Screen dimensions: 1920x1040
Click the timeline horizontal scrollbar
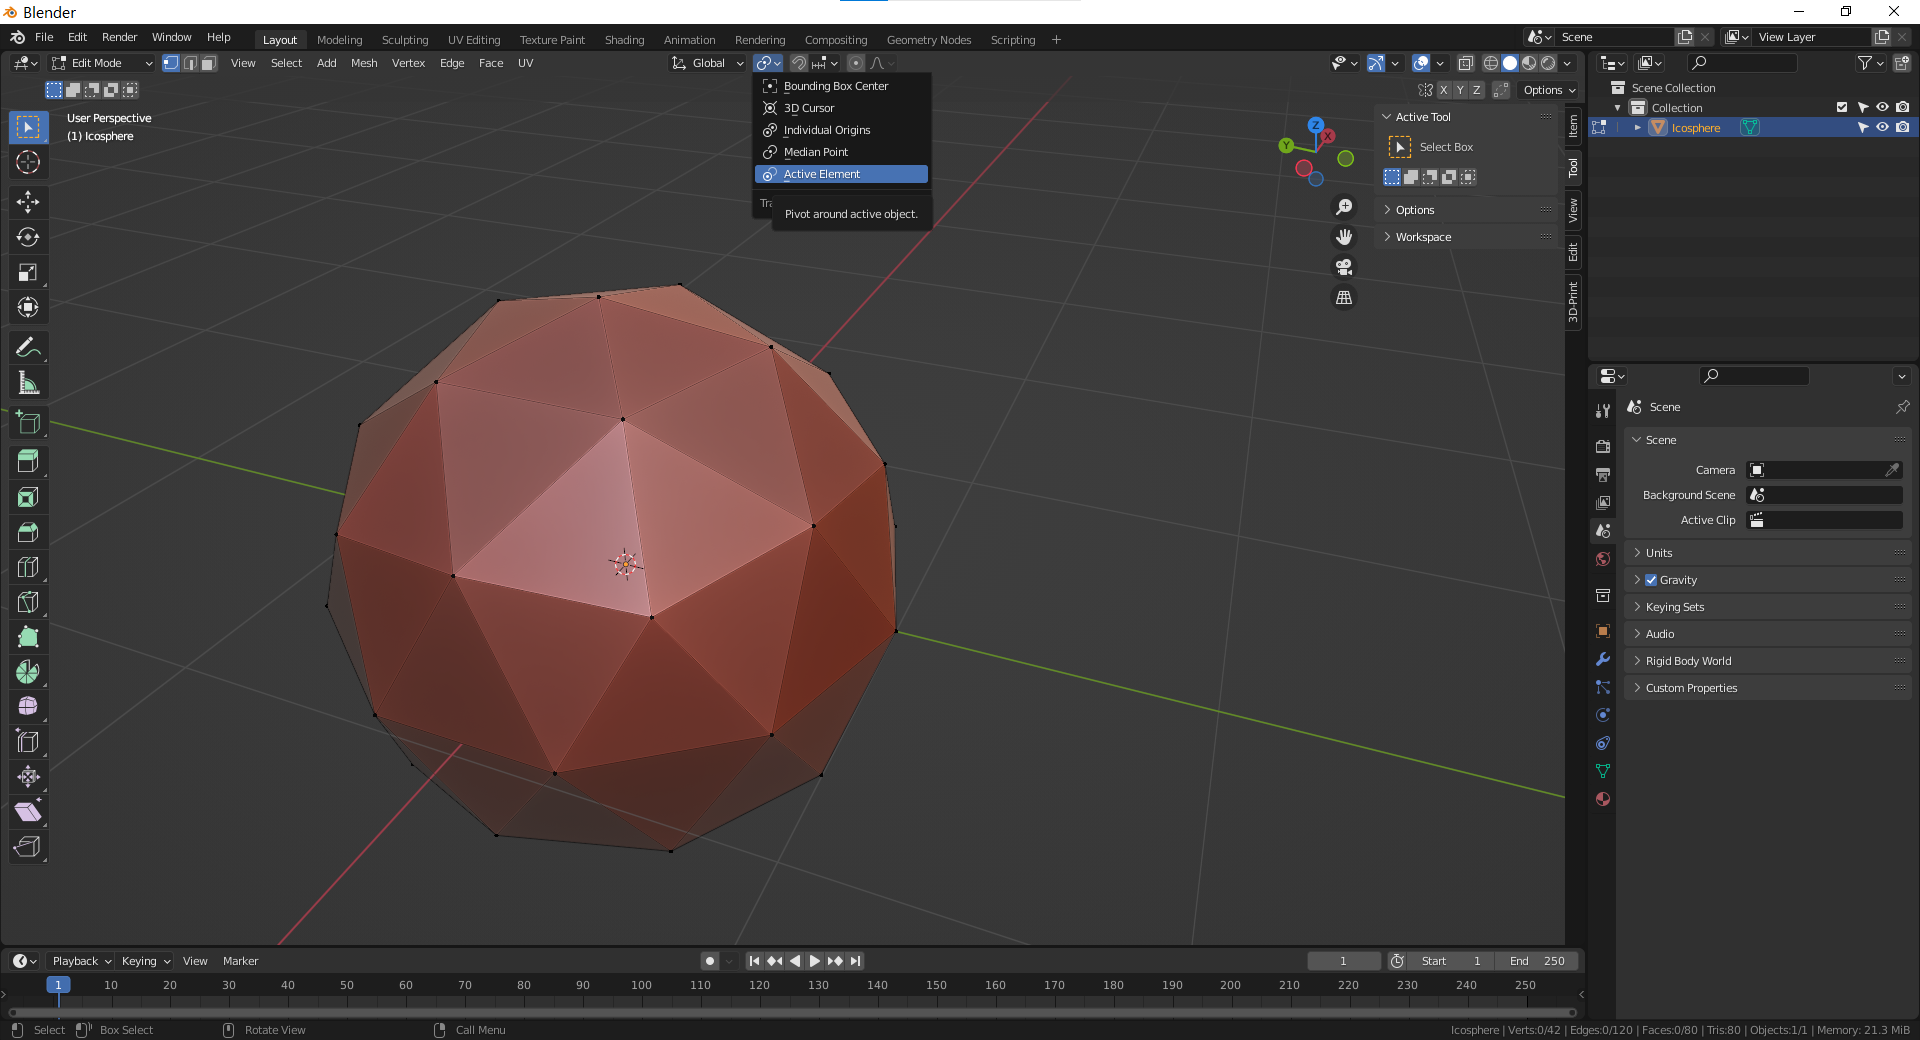tap(792, 1012)
